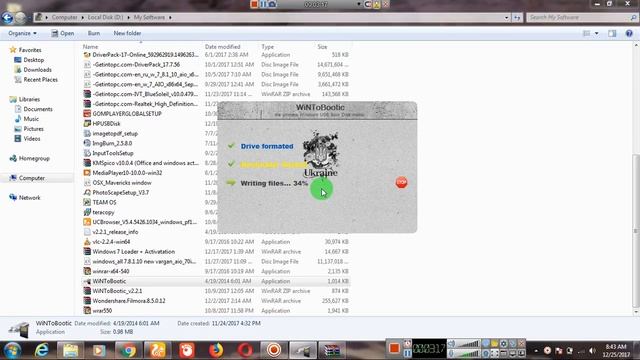Image resolution: width=640 pixels, height=360 pixels.
Task: Open the view options dropdown arrow
Action: [x=596, y=33]
